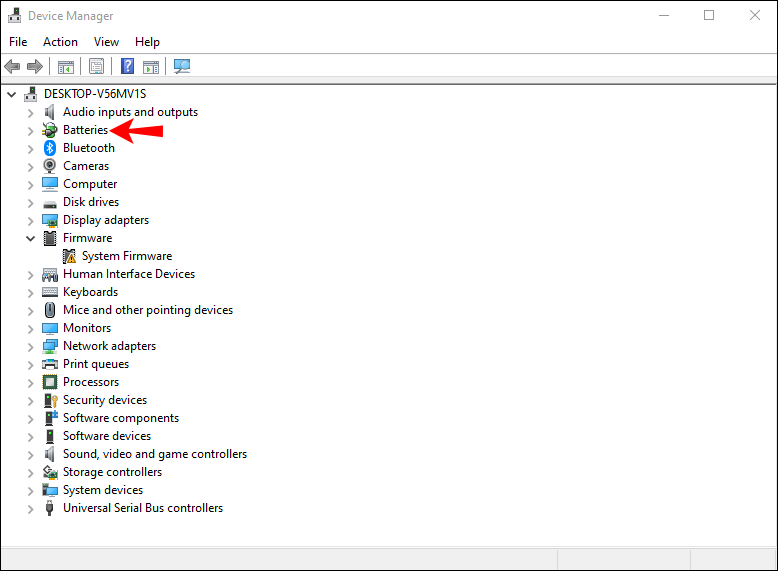Click the System Firmware warning icon

tap(69, 256)
